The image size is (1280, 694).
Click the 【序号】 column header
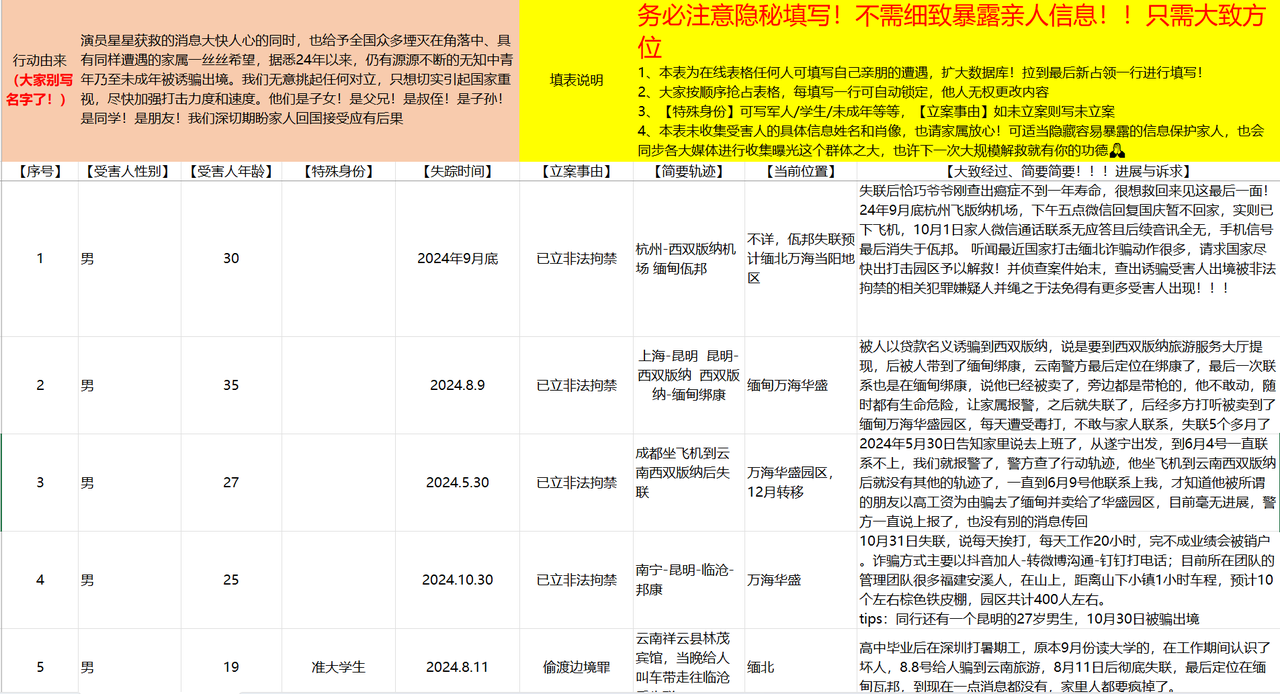pyautogui.click(x=40, y=171)
